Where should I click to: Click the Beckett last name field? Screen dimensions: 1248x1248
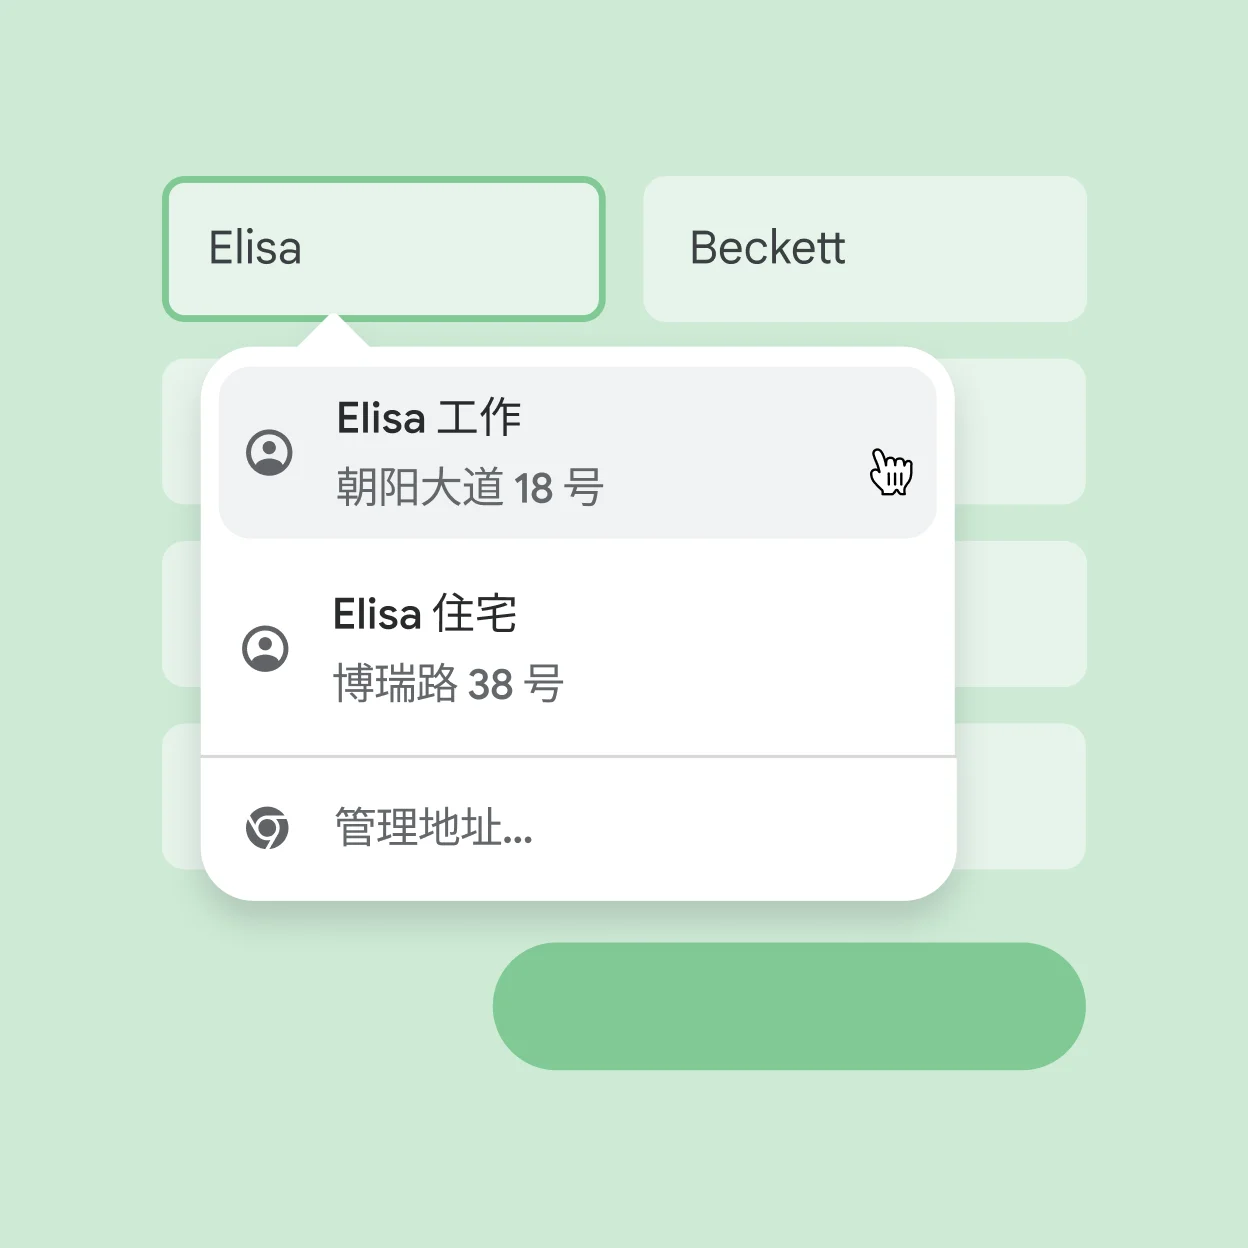point(864,249)
